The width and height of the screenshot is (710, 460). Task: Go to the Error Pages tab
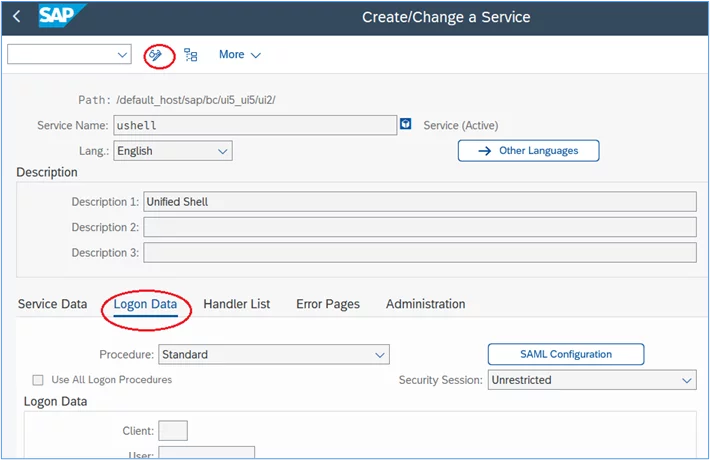coord(328,304)
